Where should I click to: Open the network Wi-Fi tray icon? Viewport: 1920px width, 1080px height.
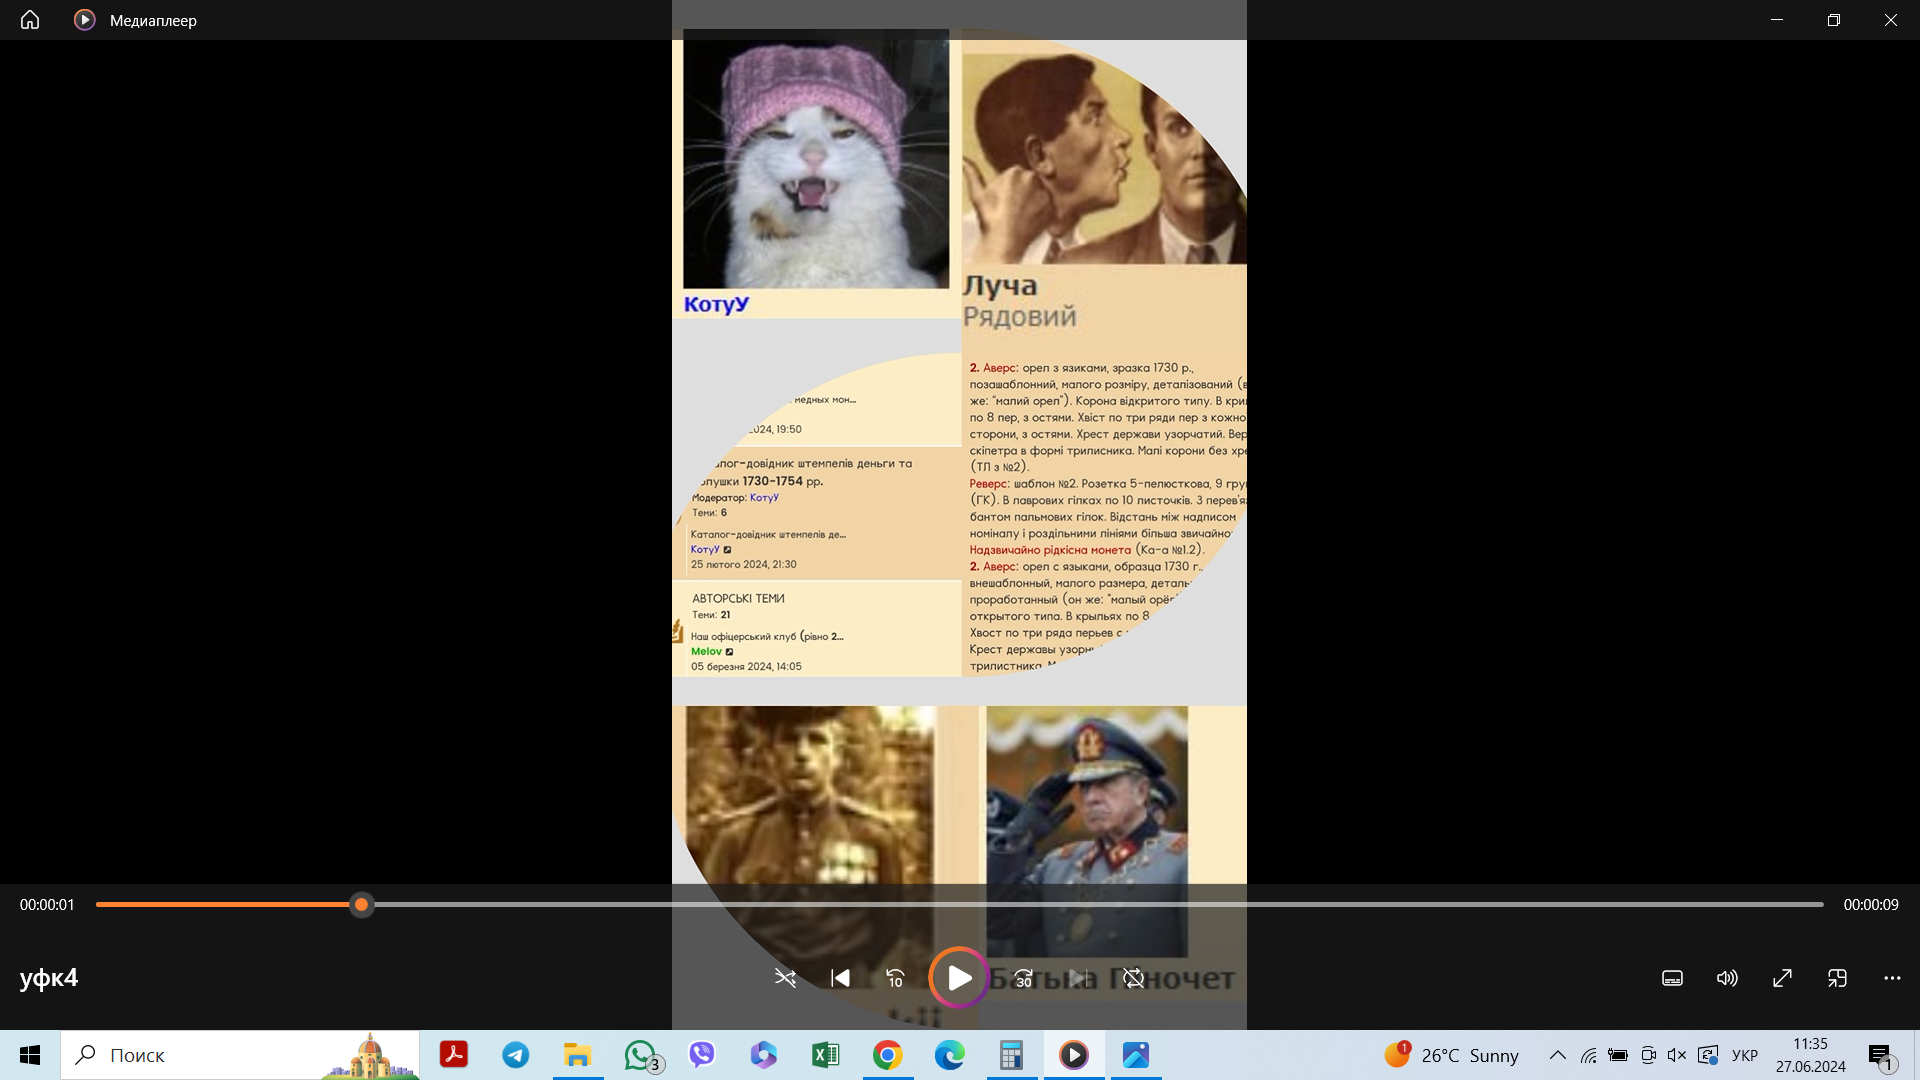click(x=1589, y=1055)
